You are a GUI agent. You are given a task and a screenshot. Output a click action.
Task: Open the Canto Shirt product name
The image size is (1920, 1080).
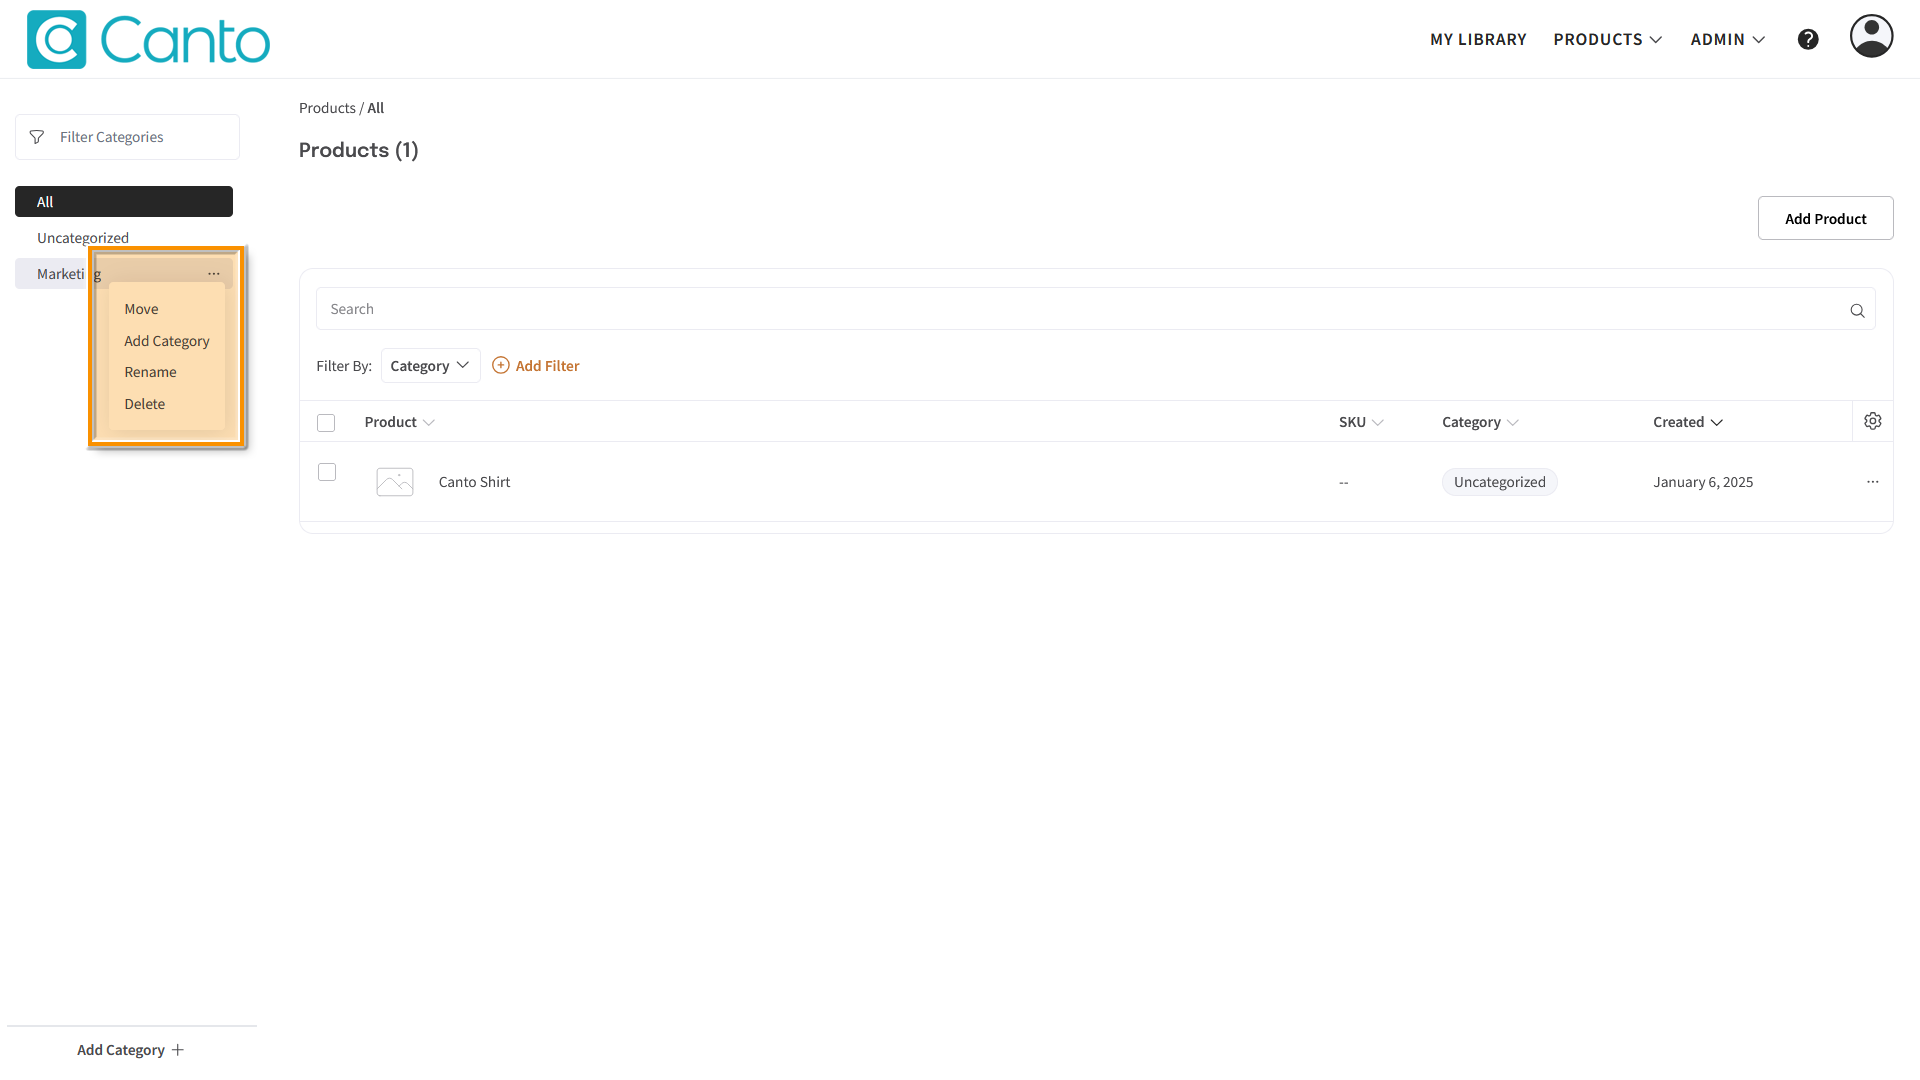[x=474, y=482]
